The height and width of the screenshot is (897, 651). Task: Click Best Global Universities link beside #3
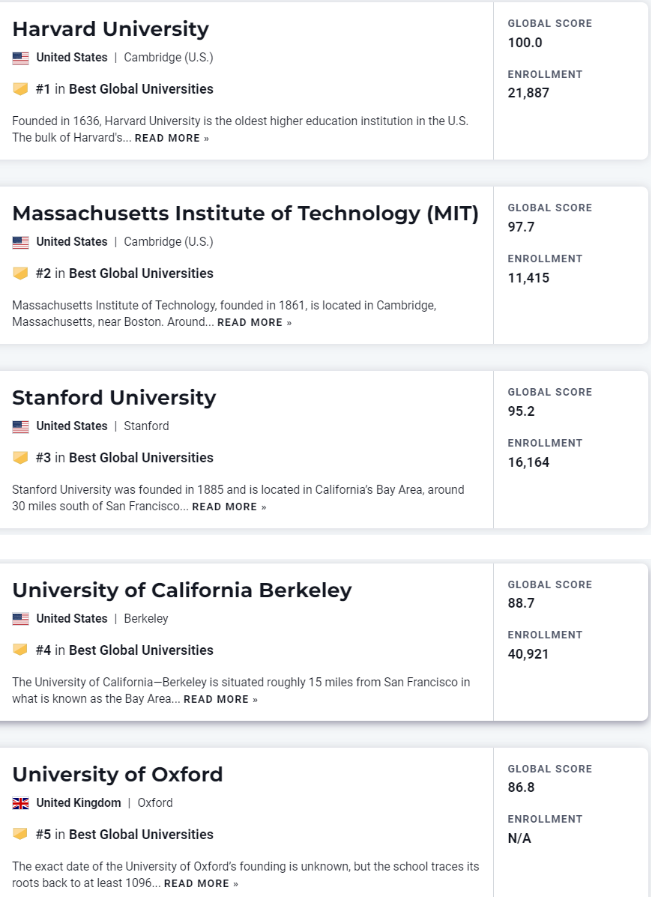pyautogui.click(x=141, y=457)
